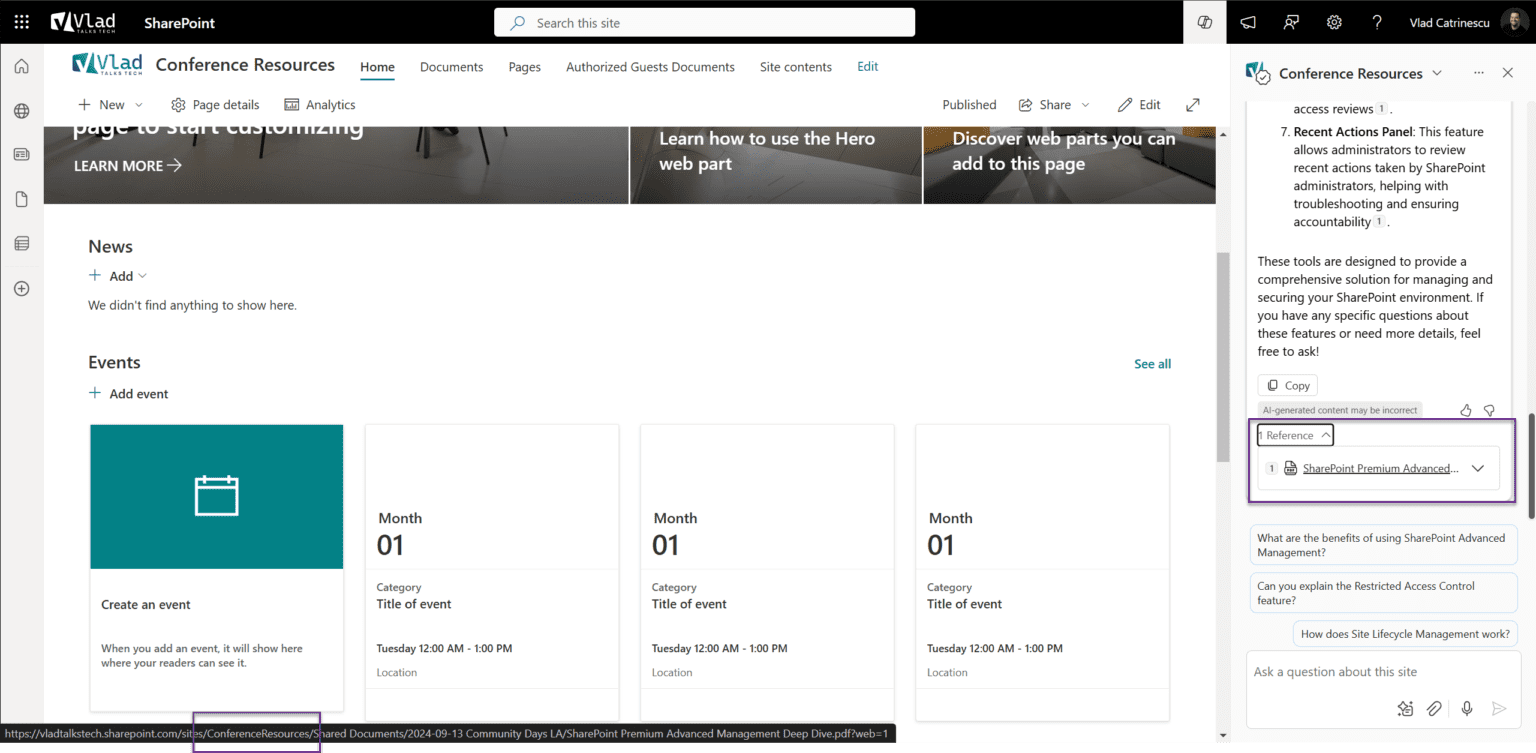Expand the SharePoint Premium Advanced reference chevron
1536x753 pixels.
(x=1479, y=468)
